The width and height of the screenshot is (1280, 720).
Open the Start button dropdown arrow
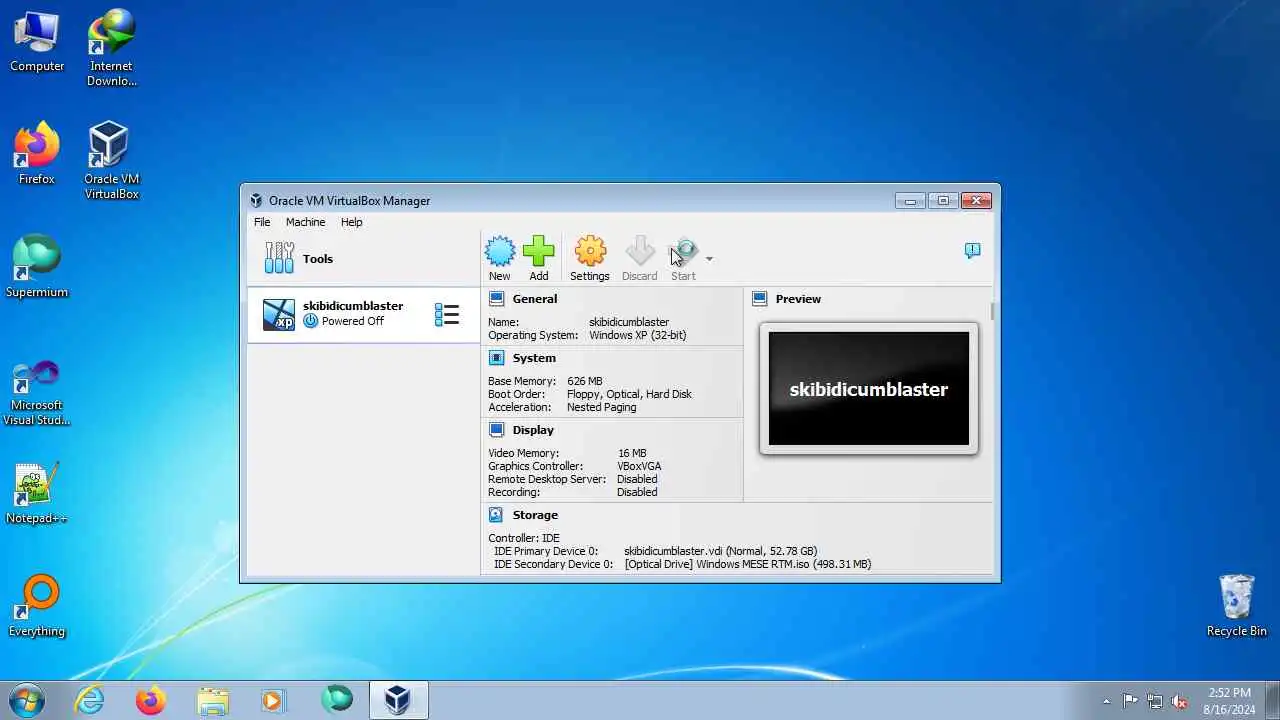coord(709,259)
